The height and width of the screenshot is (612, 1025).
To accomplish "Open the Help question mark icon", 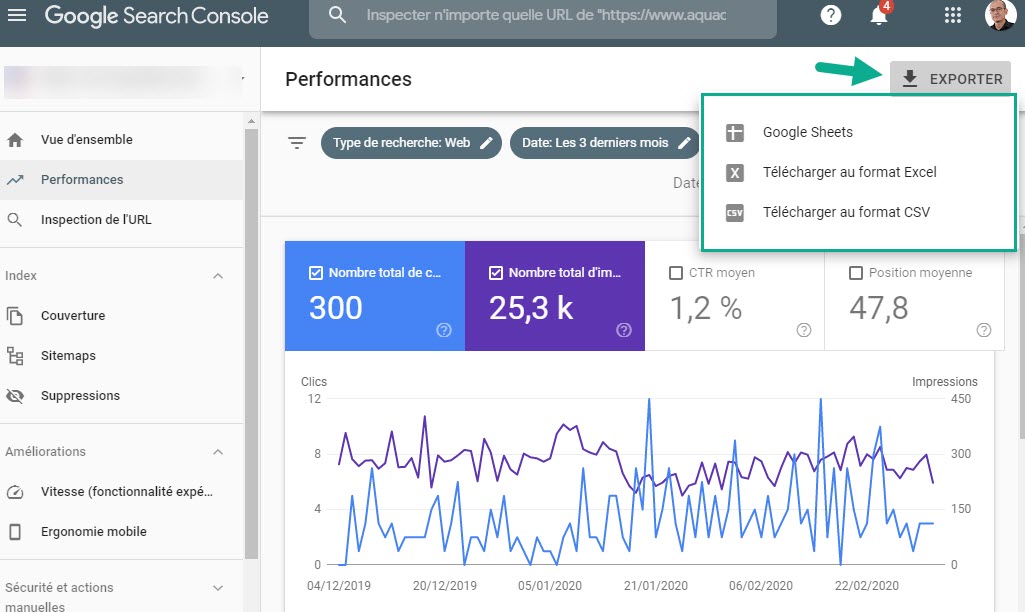I will pyautogui.click(x=830, y=14).
